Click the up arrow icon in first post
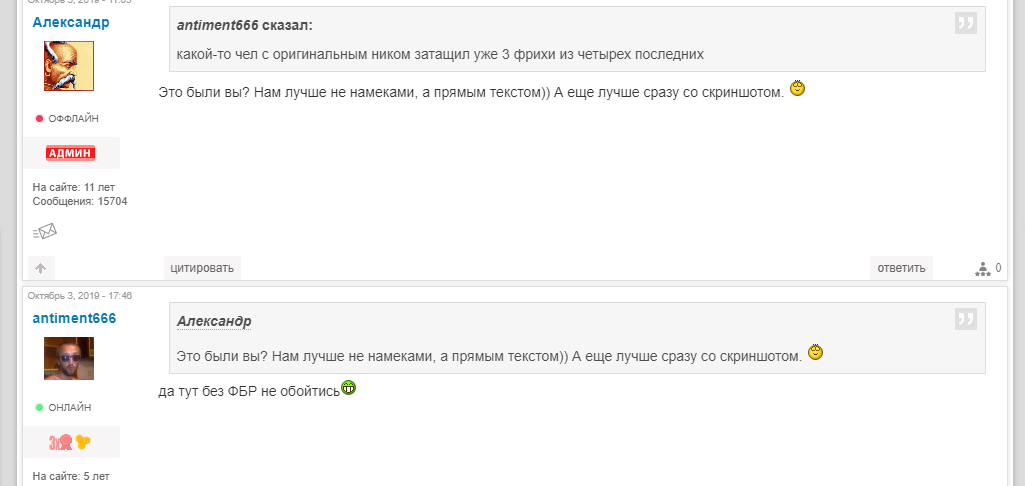The image size is (1025, 486). (41, 268)
